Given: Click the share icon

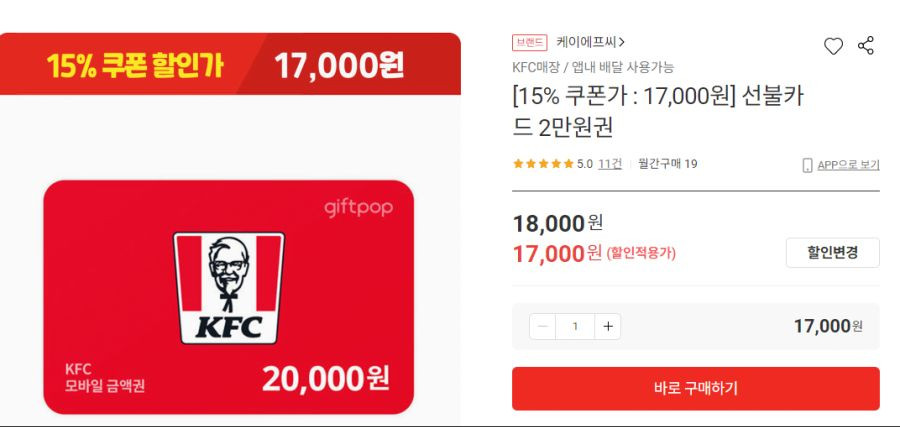Looking at the screenshot, I should [866, 45].
